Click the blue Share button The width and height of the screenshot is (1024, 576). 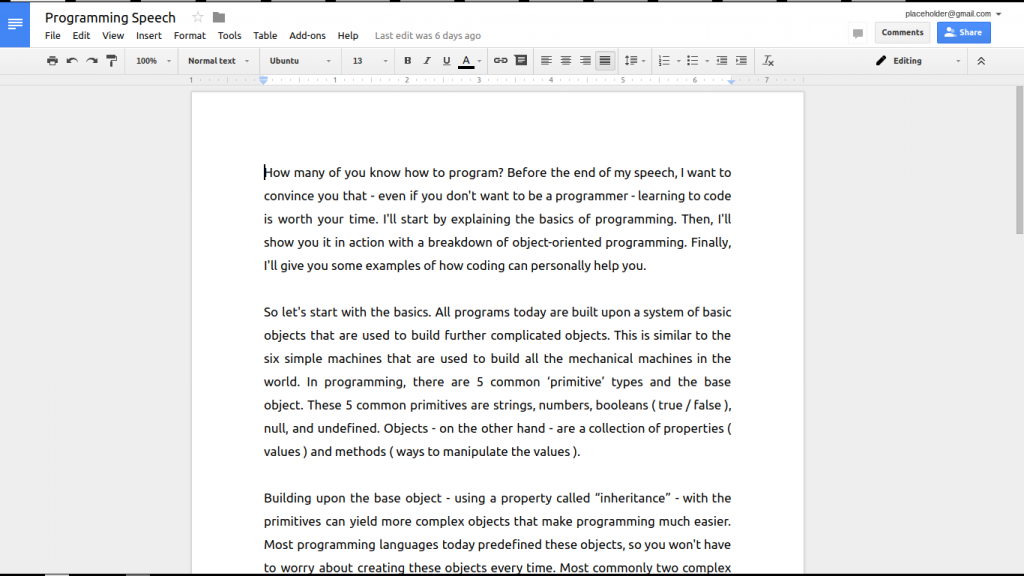(964, 33)
